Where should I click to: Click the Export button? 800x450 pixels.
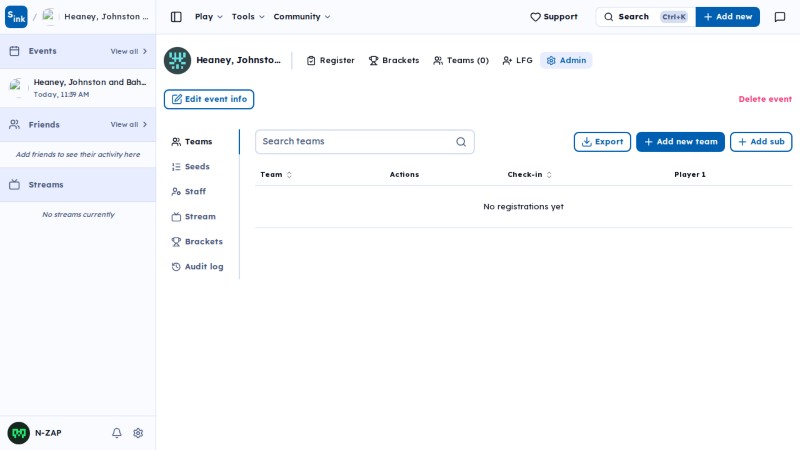pos(602,142)
